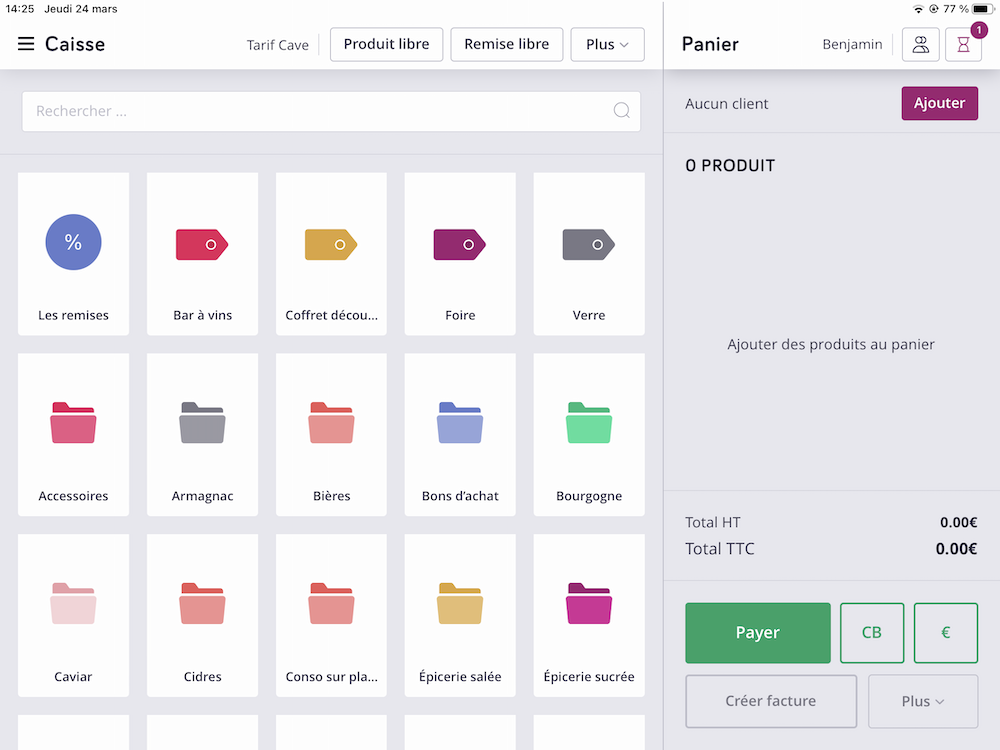Click the Total HT amount 0.00€
Screen dimensions: 1000x750
(x=958, y=523)
